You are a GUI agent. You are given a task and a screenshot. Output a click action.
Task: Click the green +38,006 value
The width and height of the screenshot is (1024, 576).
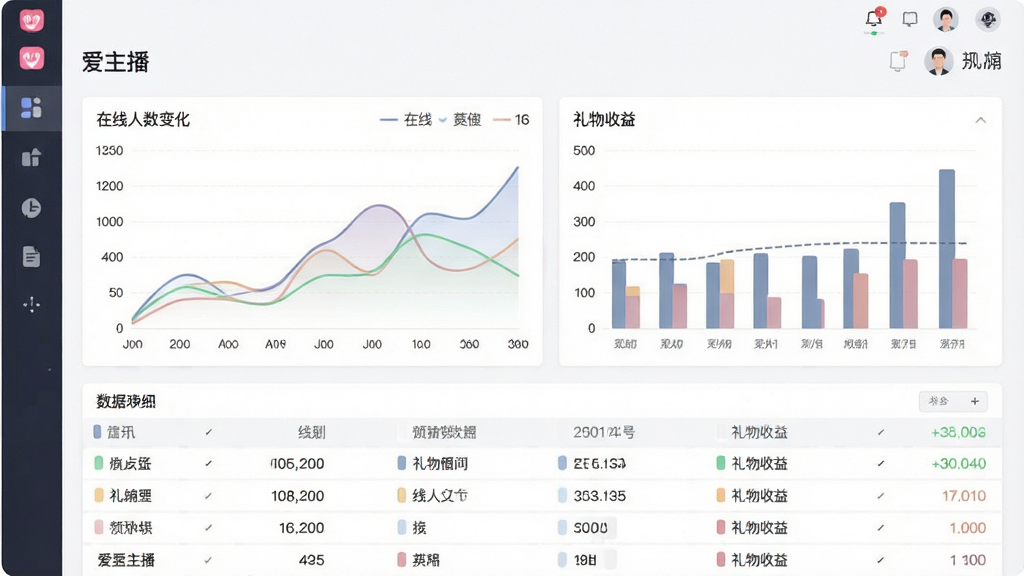(x=958, y=432)
